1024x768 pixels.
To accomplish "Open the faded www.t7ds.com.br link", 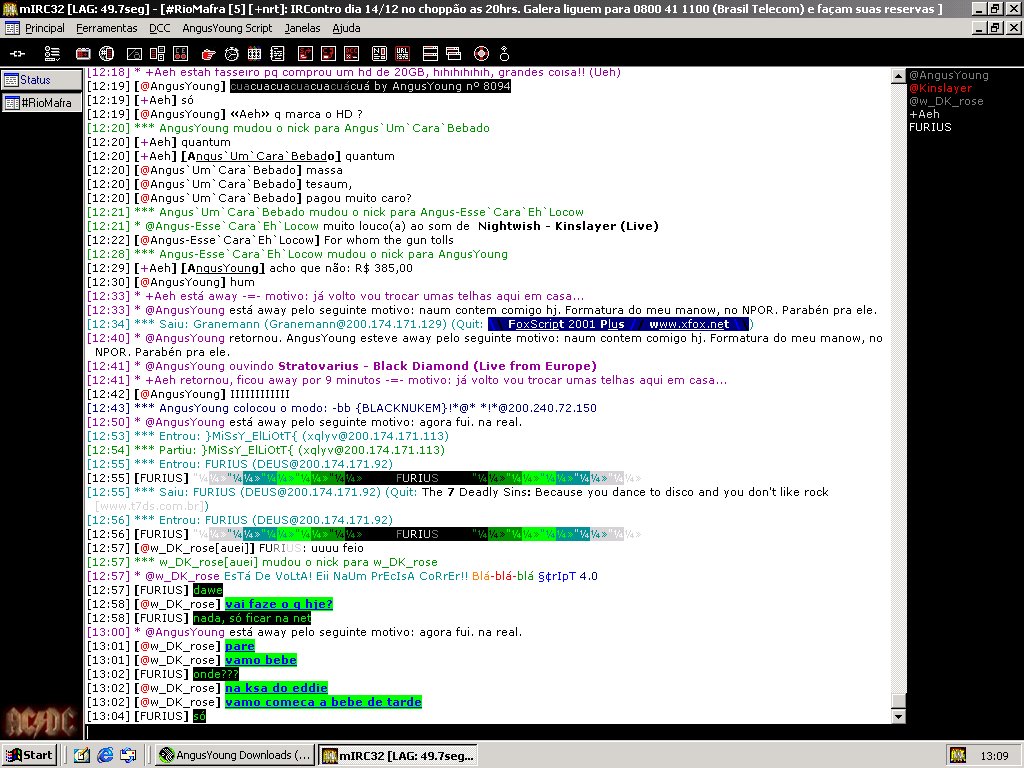I will pyautogui.click(x=152, y=506).
